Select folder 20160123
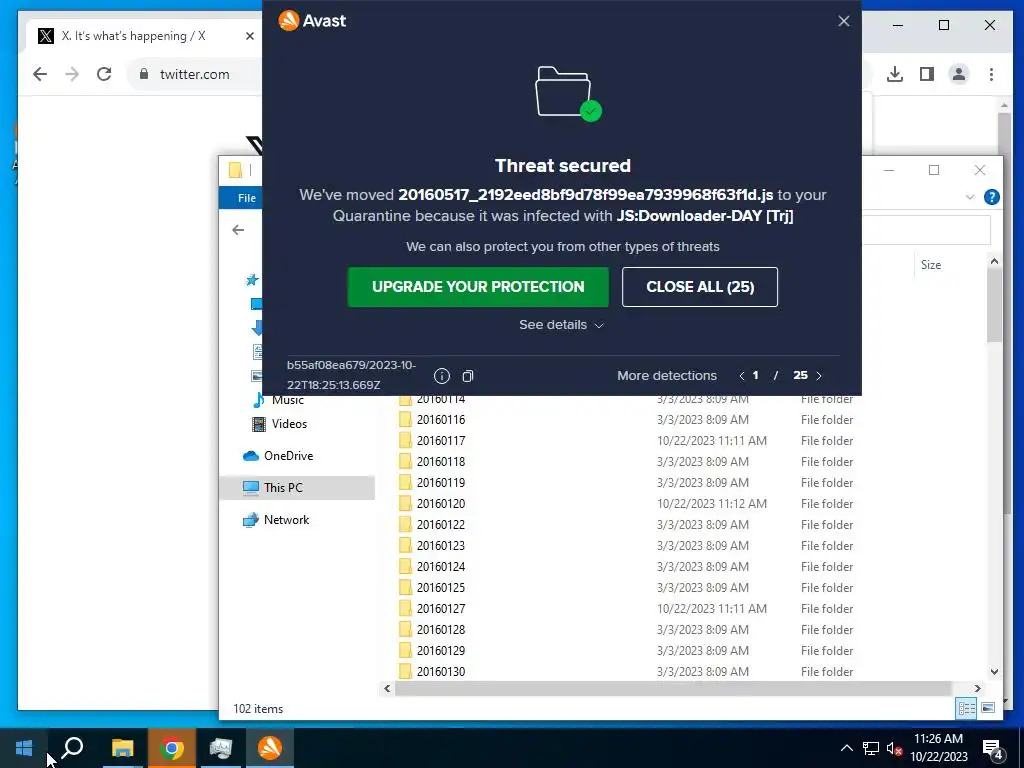This screenshot has width=1024, height=768. [627, 545]
